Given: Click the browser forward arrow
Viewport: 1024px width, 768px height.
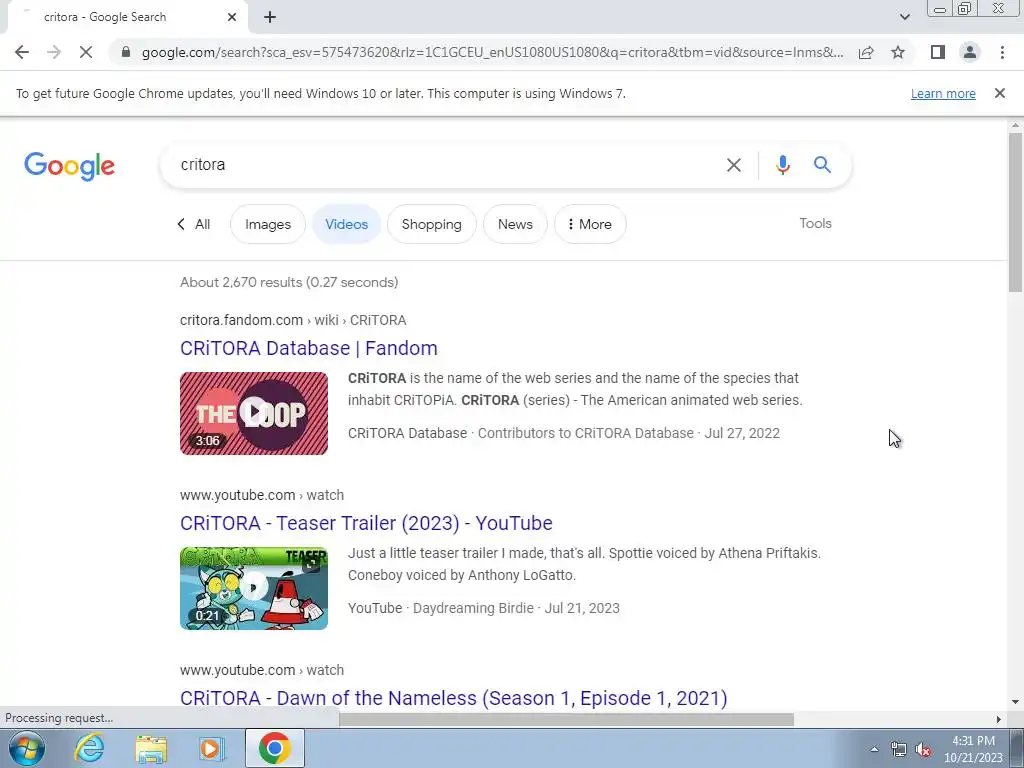Looking at the screenshot, I should (x=54, y=52).
